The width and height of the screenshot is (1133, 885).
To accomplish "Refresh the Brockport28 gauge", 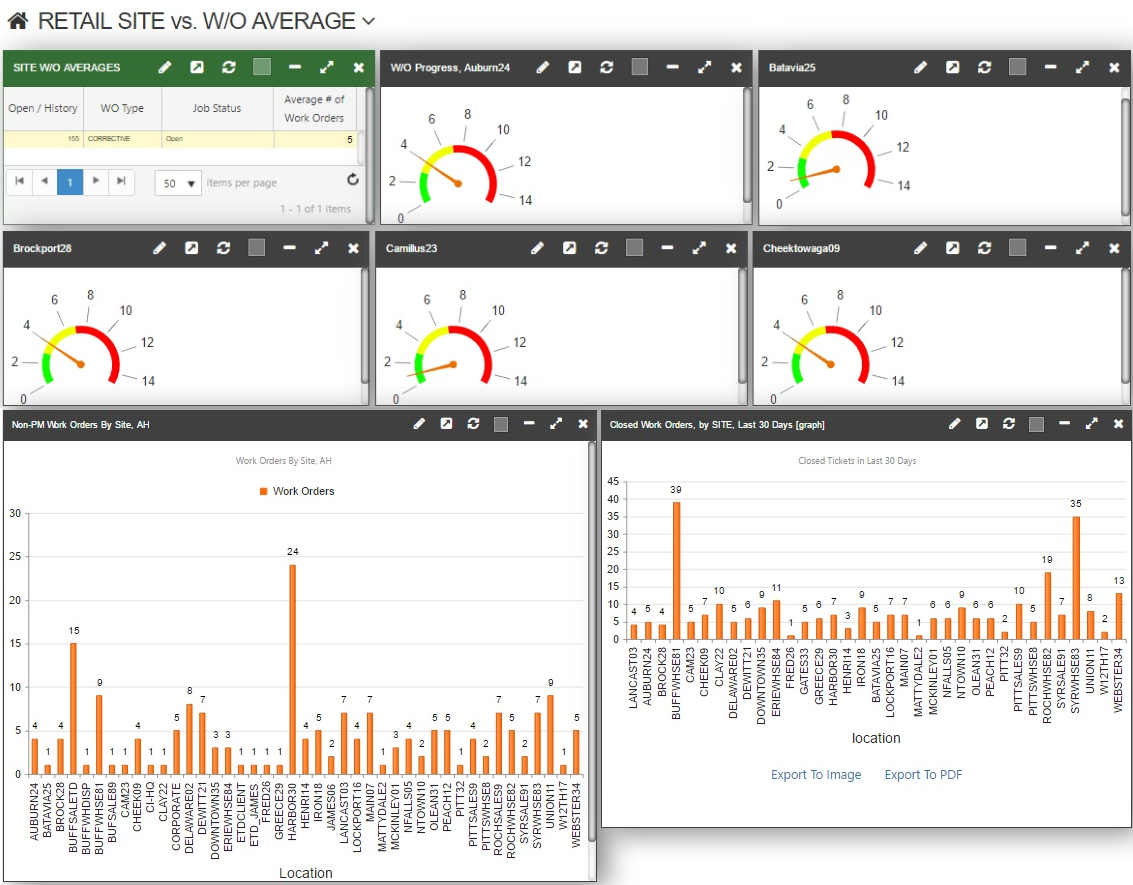I will point(224,248).
